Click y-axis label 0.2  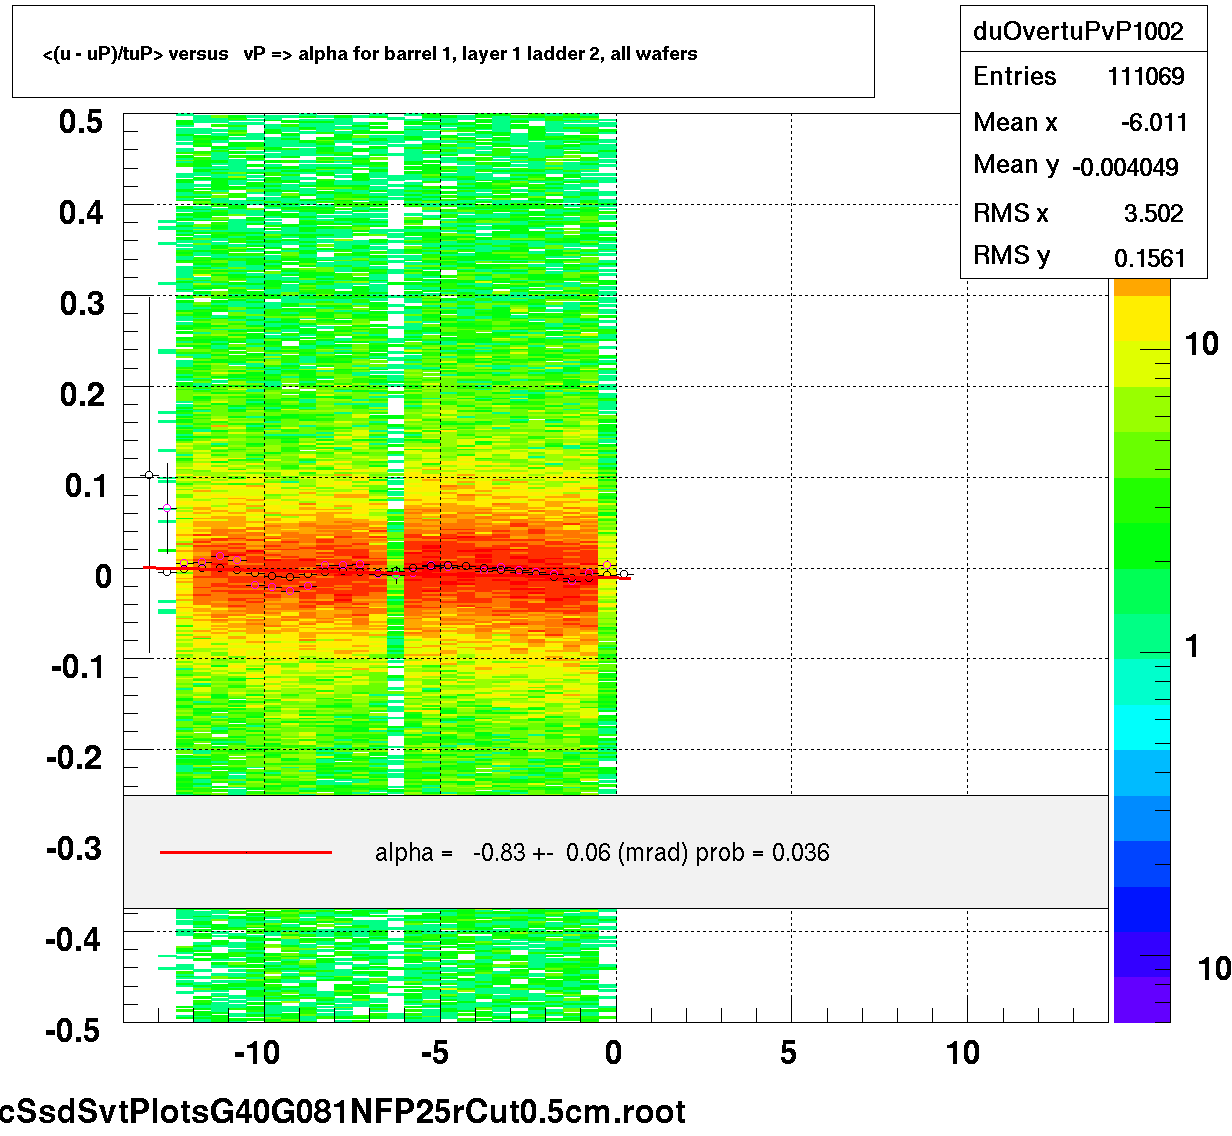pyautogui.click(x=81, y=395)
